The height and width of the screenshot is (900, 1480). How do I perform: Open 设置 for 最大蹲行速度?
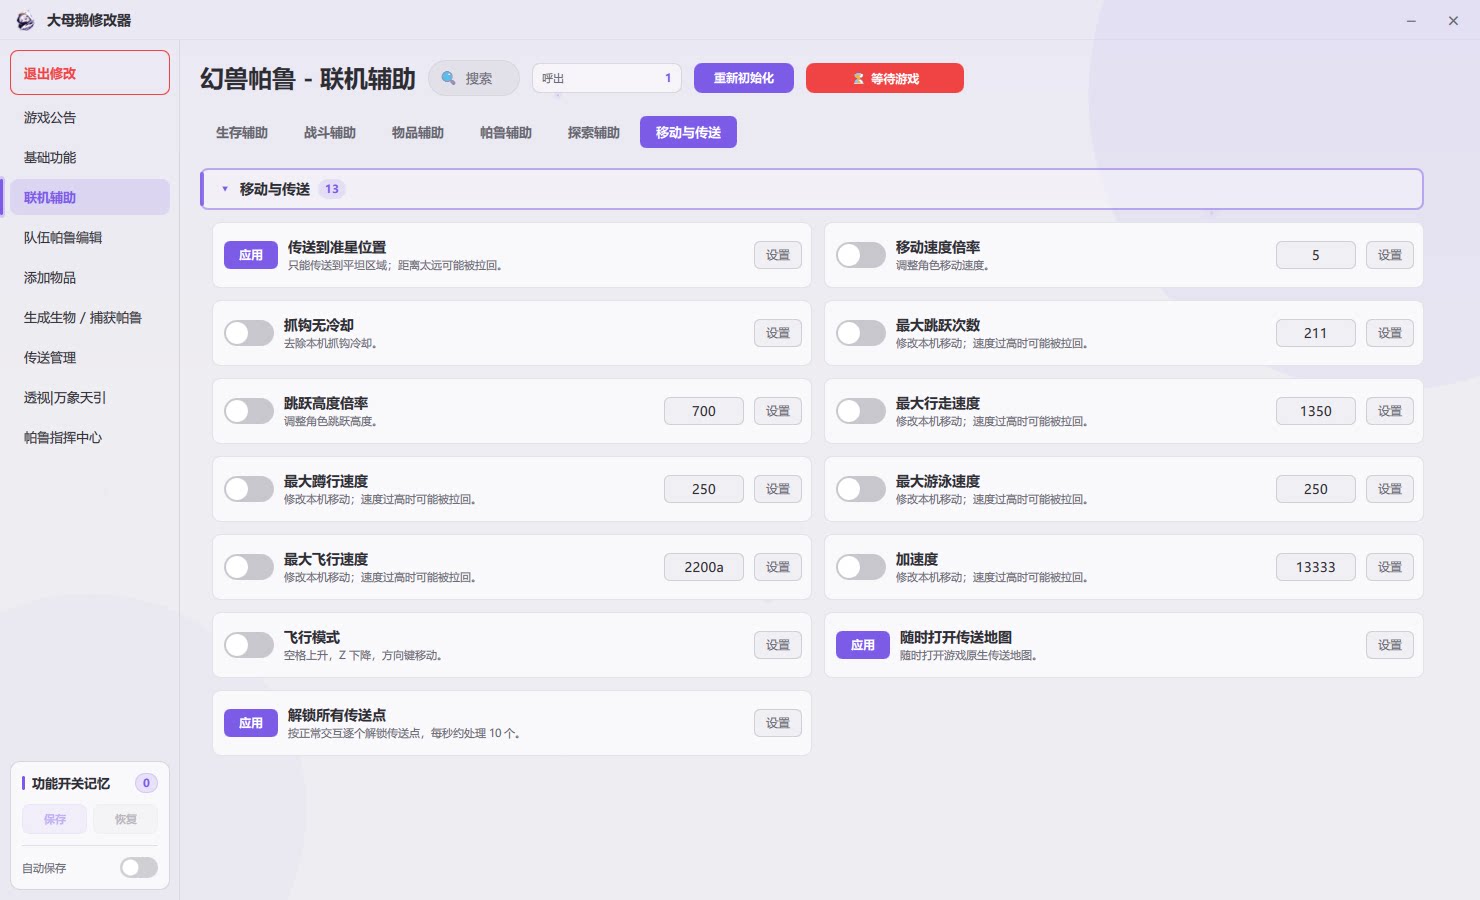point(778,489)
